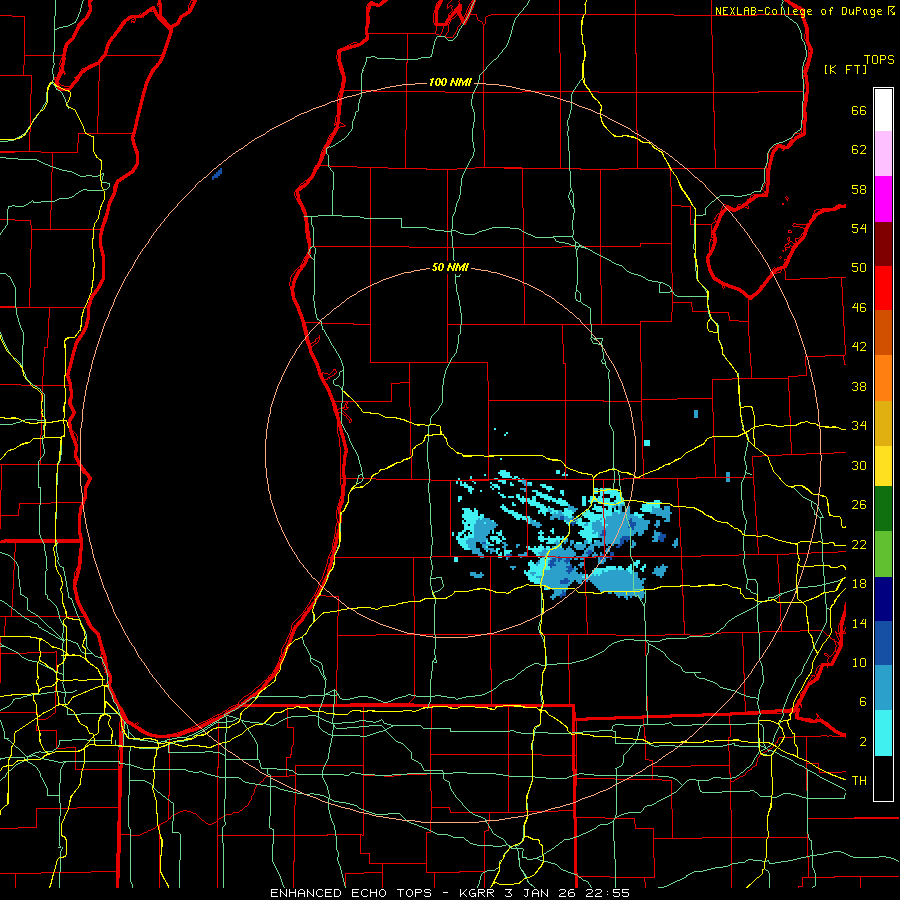The image size is (900, 900).
Task: Click the gold 38 kft legend swatch
Action: (883, 423)
